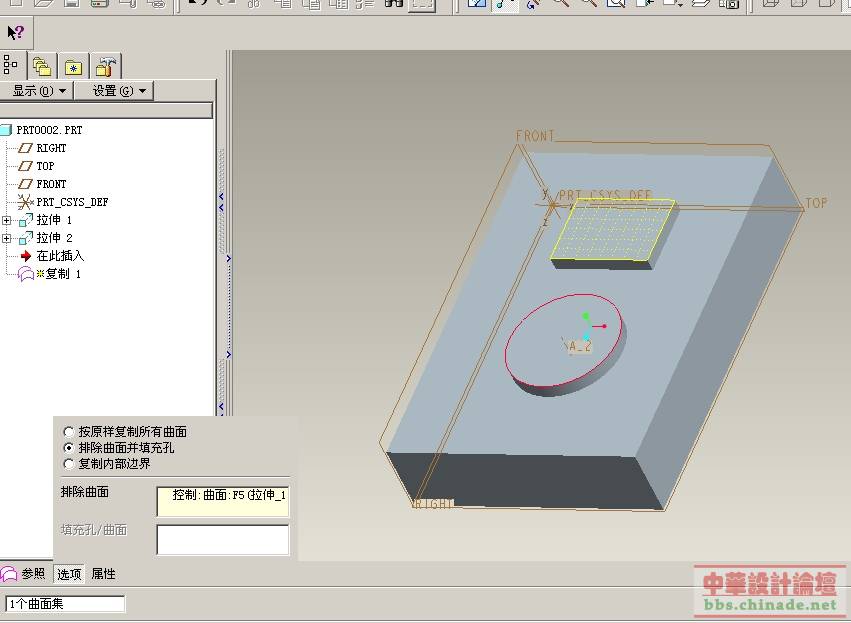Screen dimensions: 851x623
Task: Click the 1个曲面集 collector box
Action: pos(65,603)
